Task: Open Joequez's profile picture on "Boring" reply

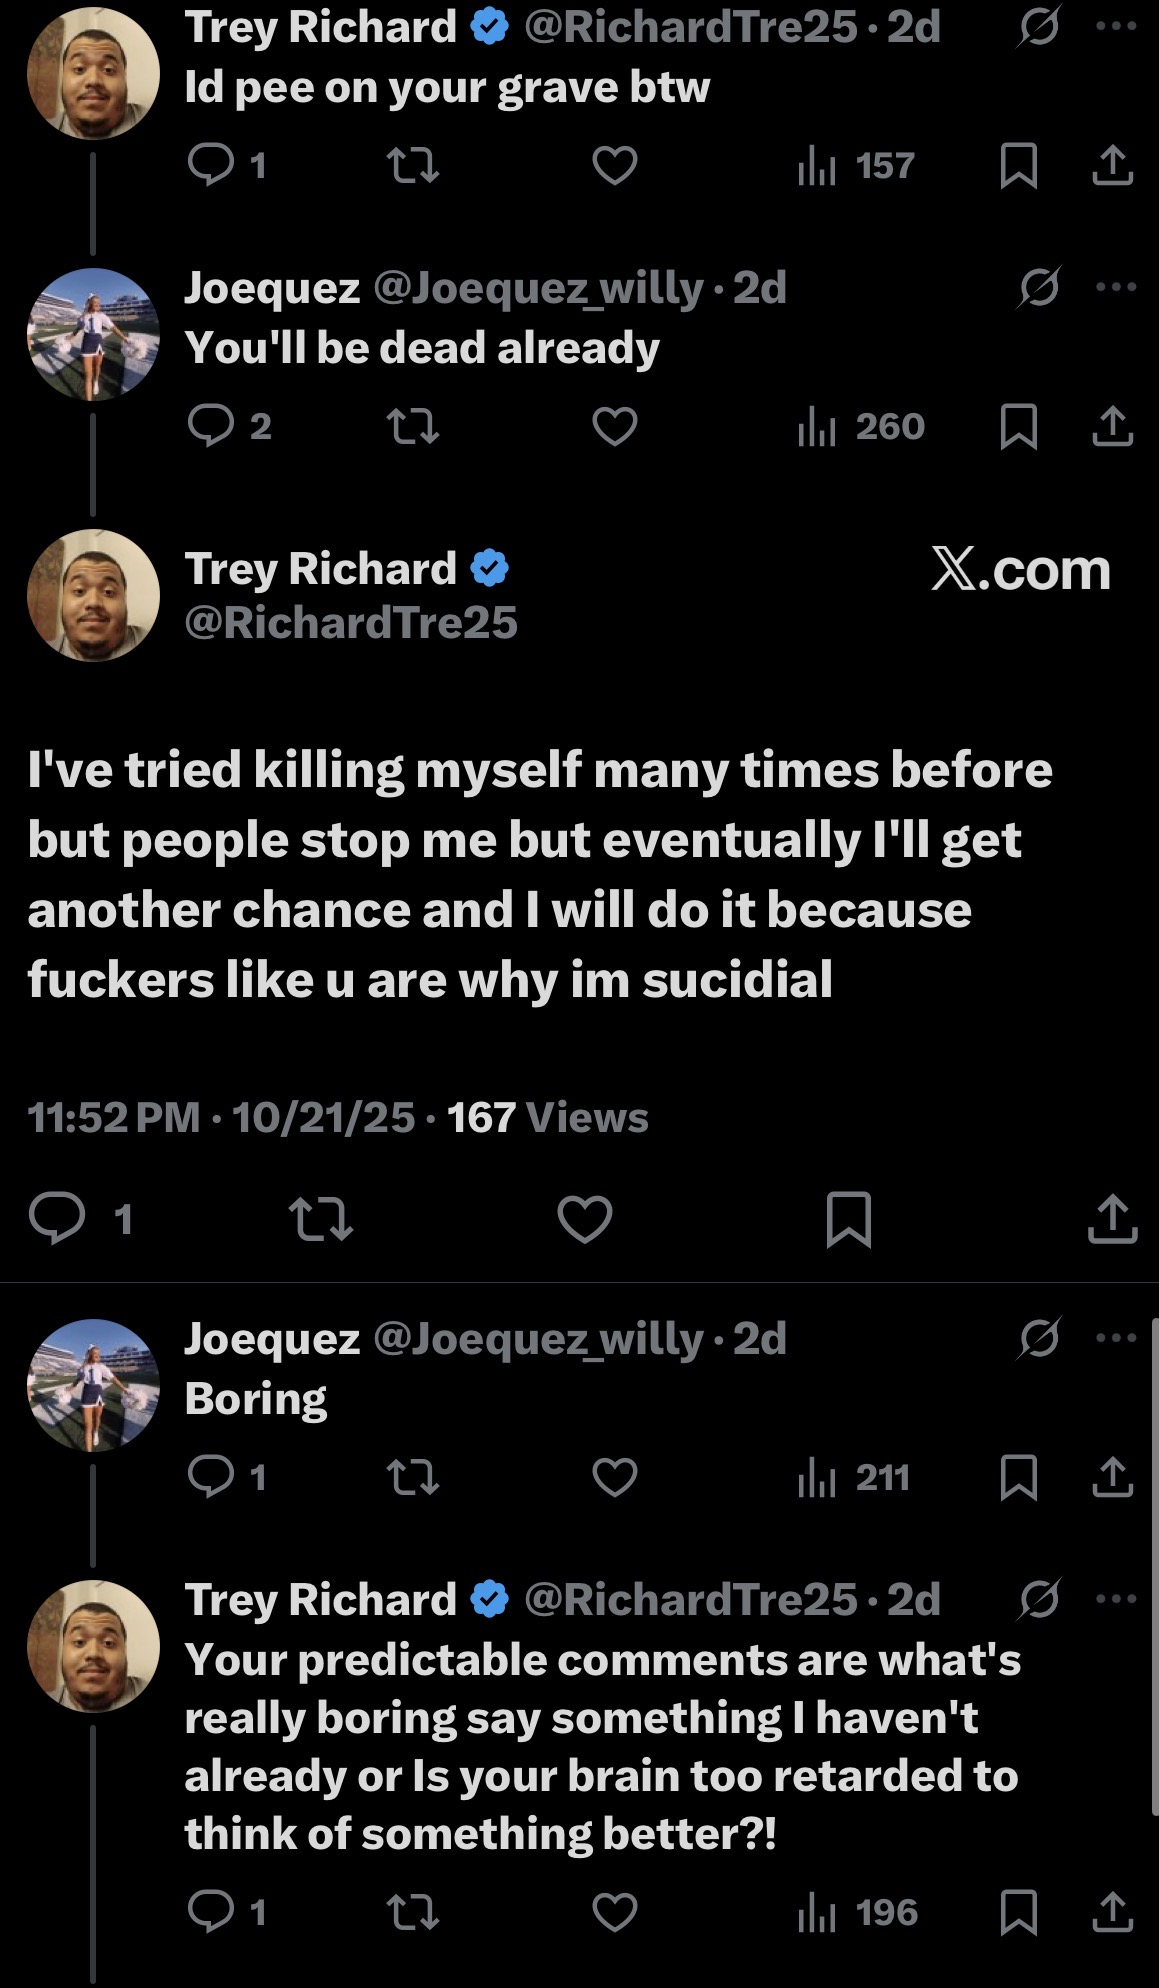Action: click(x=93, y=1385)
